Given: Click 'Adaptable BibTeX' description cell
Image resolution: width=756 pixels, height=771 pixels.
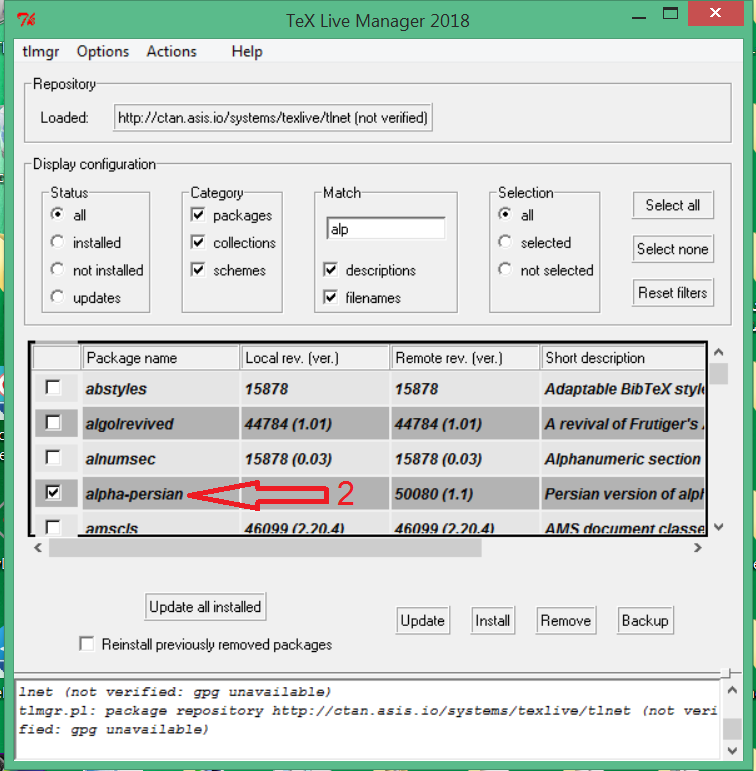Looking at the screenshot, I should (x=623, y=389).
